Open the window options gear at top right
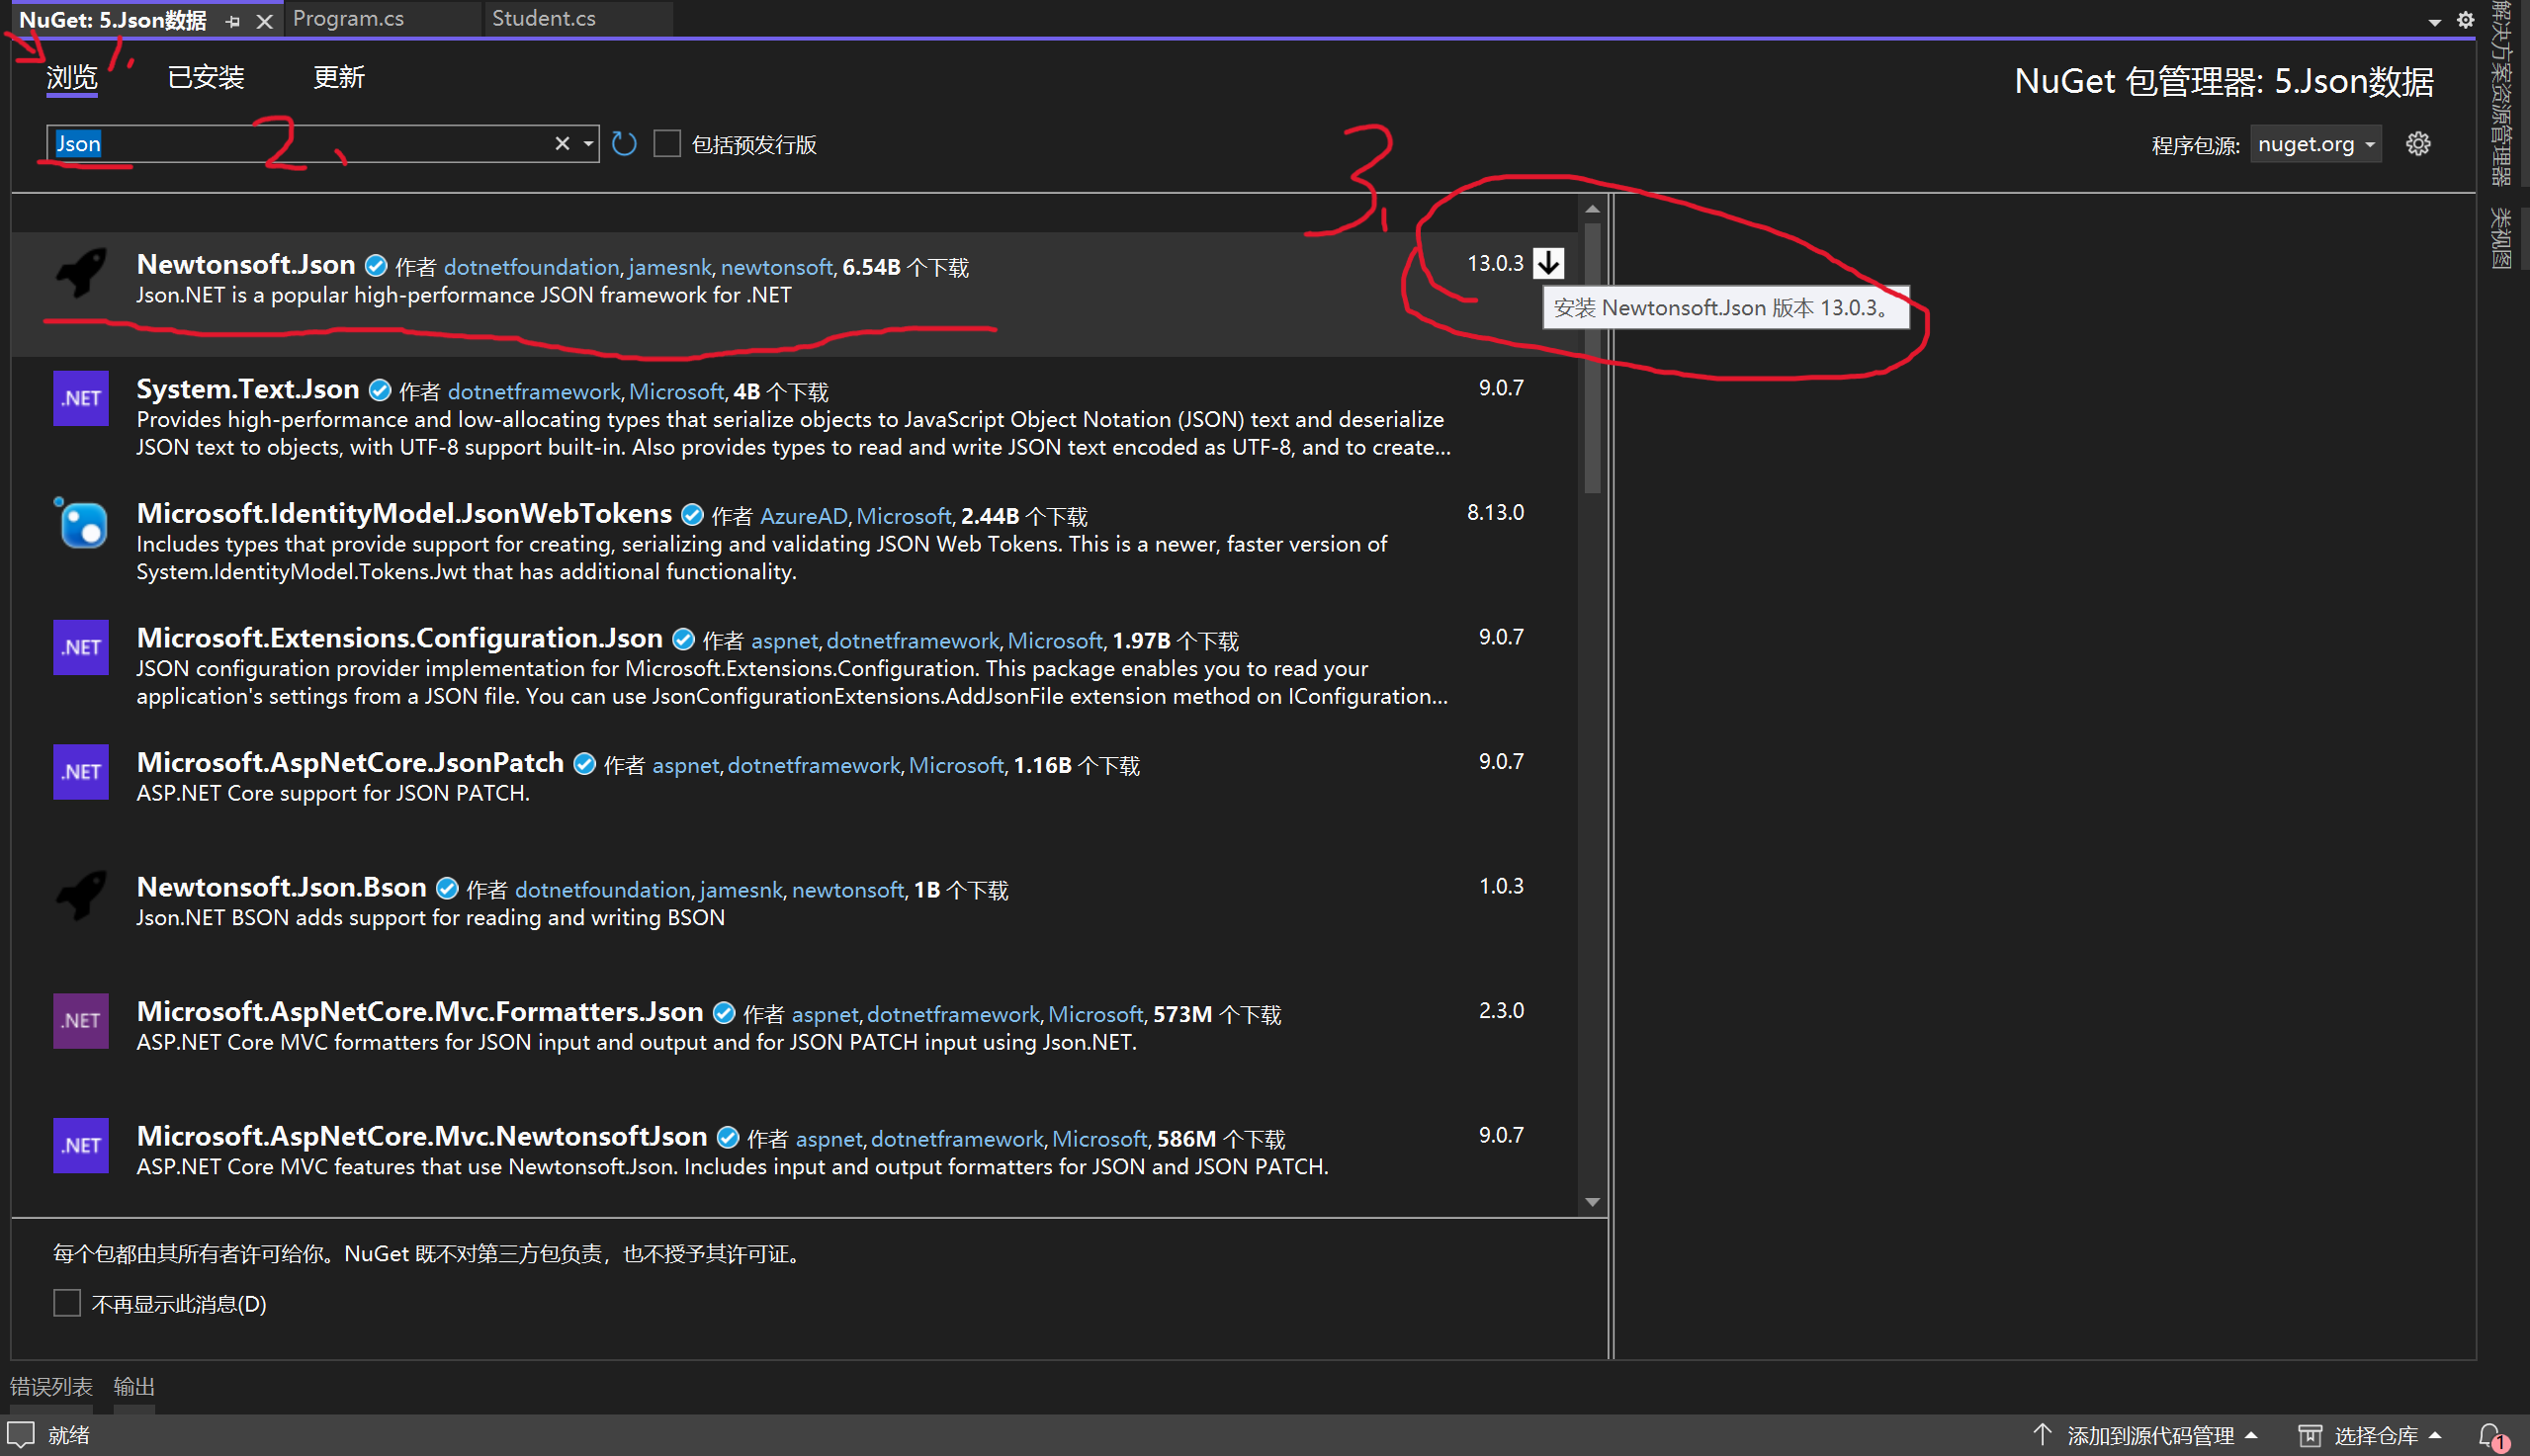Viewport: 2530px width, 1456px height. [x=2465, y=20]
